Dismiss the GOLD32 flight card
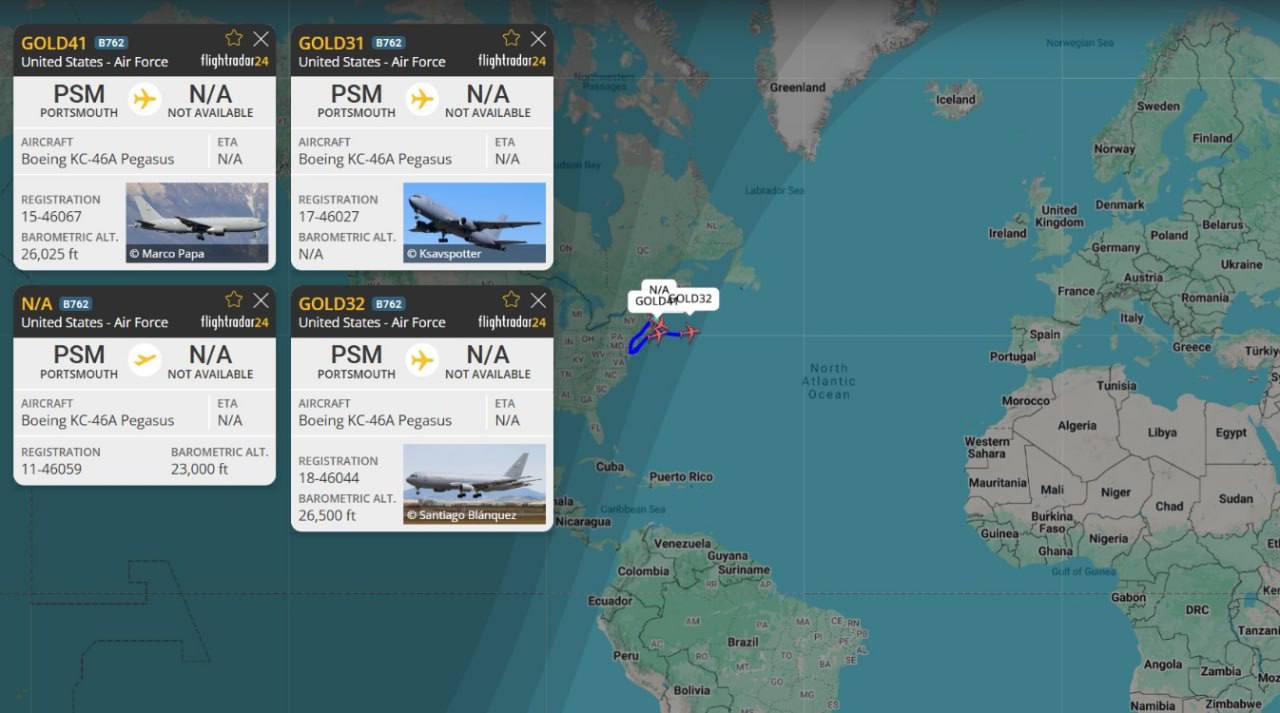Viewport: 1280px width, 713px height. tap(538, 299)
